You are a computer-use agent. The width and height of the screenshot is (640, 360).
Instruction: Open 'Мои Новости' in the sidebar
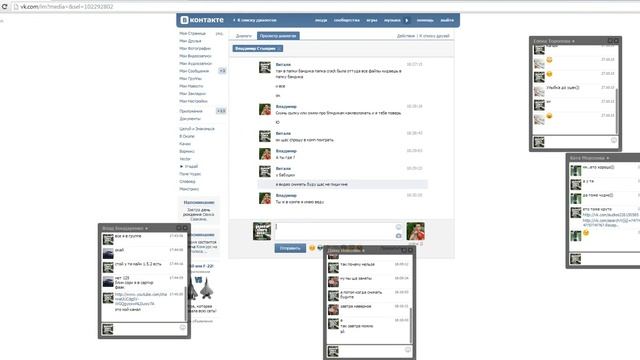click(x=191, y=86)
